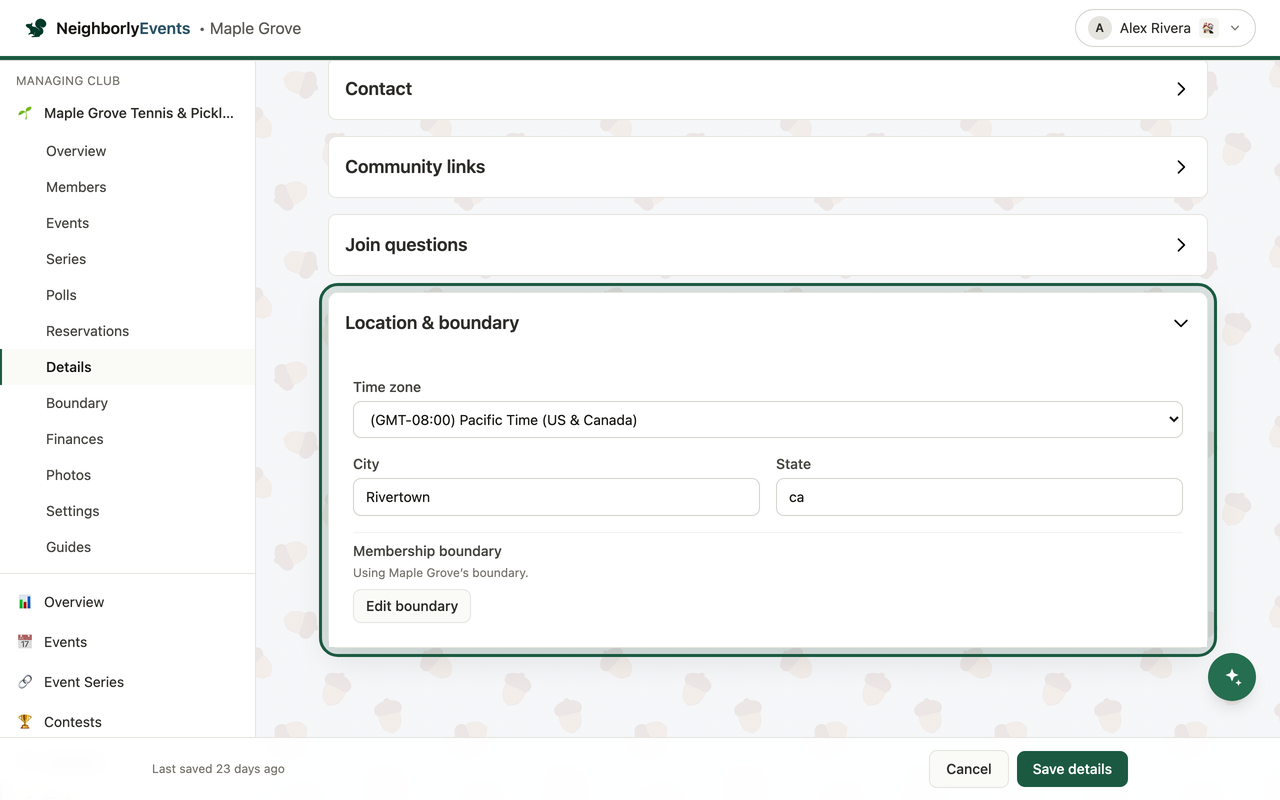This screenshot has width=1280, height=800.
Task: Click the sparkle assistant floating button
Action: pos(1232,677)
